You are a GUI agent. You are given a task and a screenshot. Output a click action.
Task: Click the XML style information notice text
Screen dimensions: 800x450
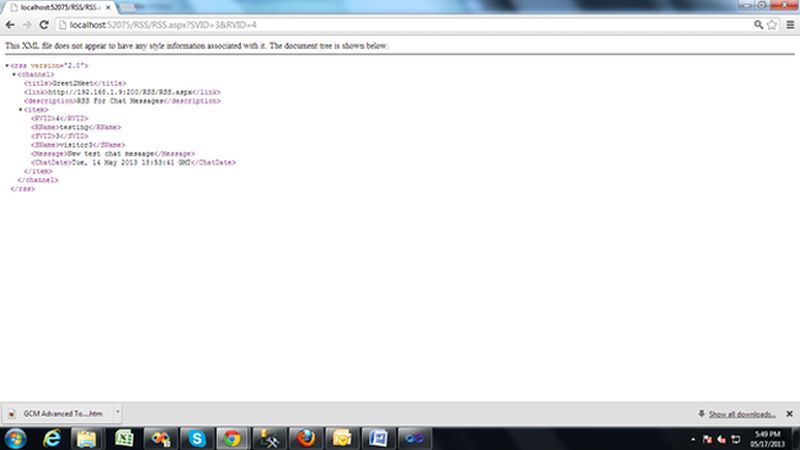pos(197,46)
